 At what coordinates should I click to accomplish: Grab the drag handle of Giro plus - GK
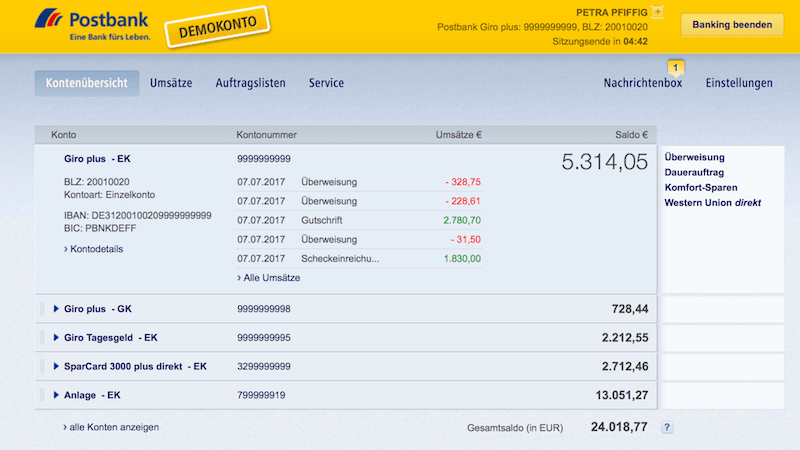(42, 309)
